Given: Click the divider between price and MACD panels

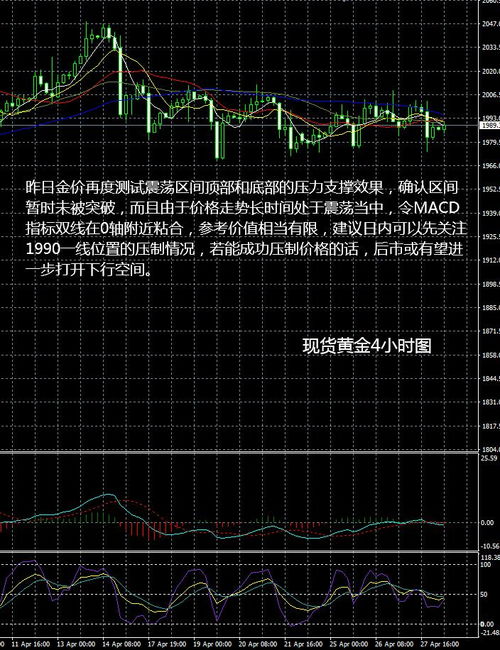Looking at the screenshot, I should point(239,452).
